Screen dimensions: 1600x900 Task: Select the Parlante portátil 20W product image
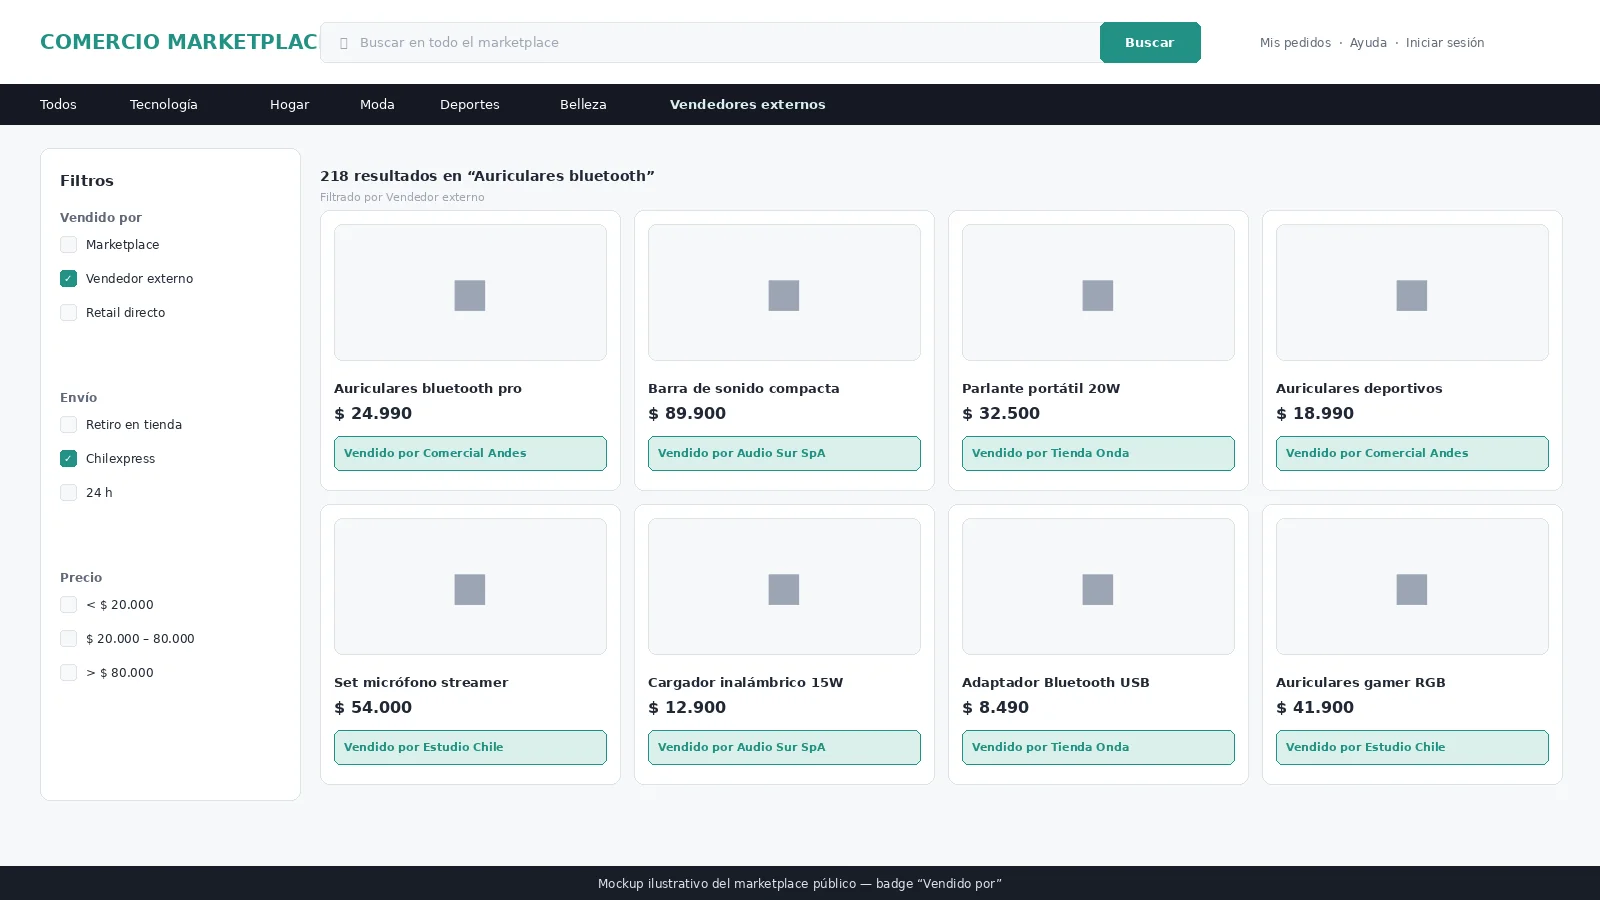tap(1098, 292)
